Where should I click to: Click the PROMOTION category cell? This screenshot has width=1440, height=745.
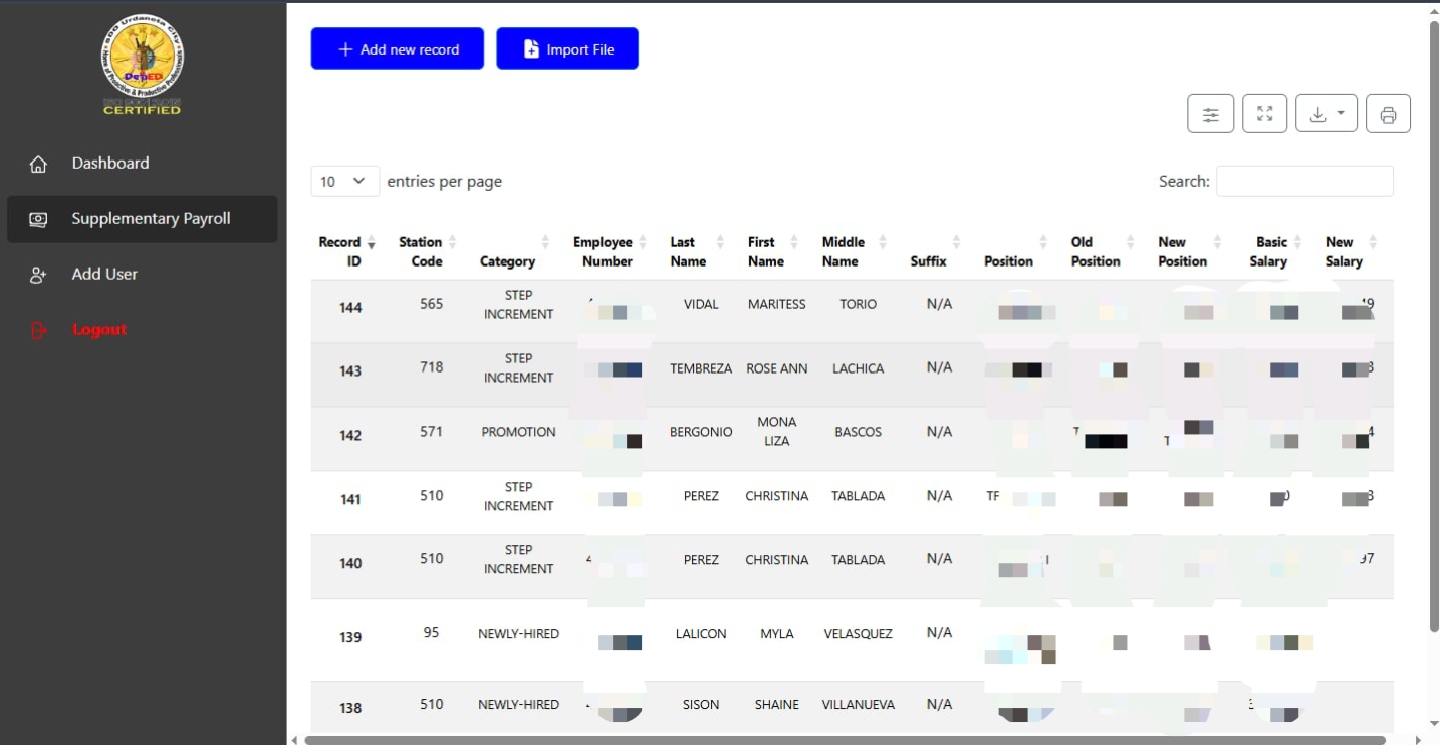[x=518, y=432]
